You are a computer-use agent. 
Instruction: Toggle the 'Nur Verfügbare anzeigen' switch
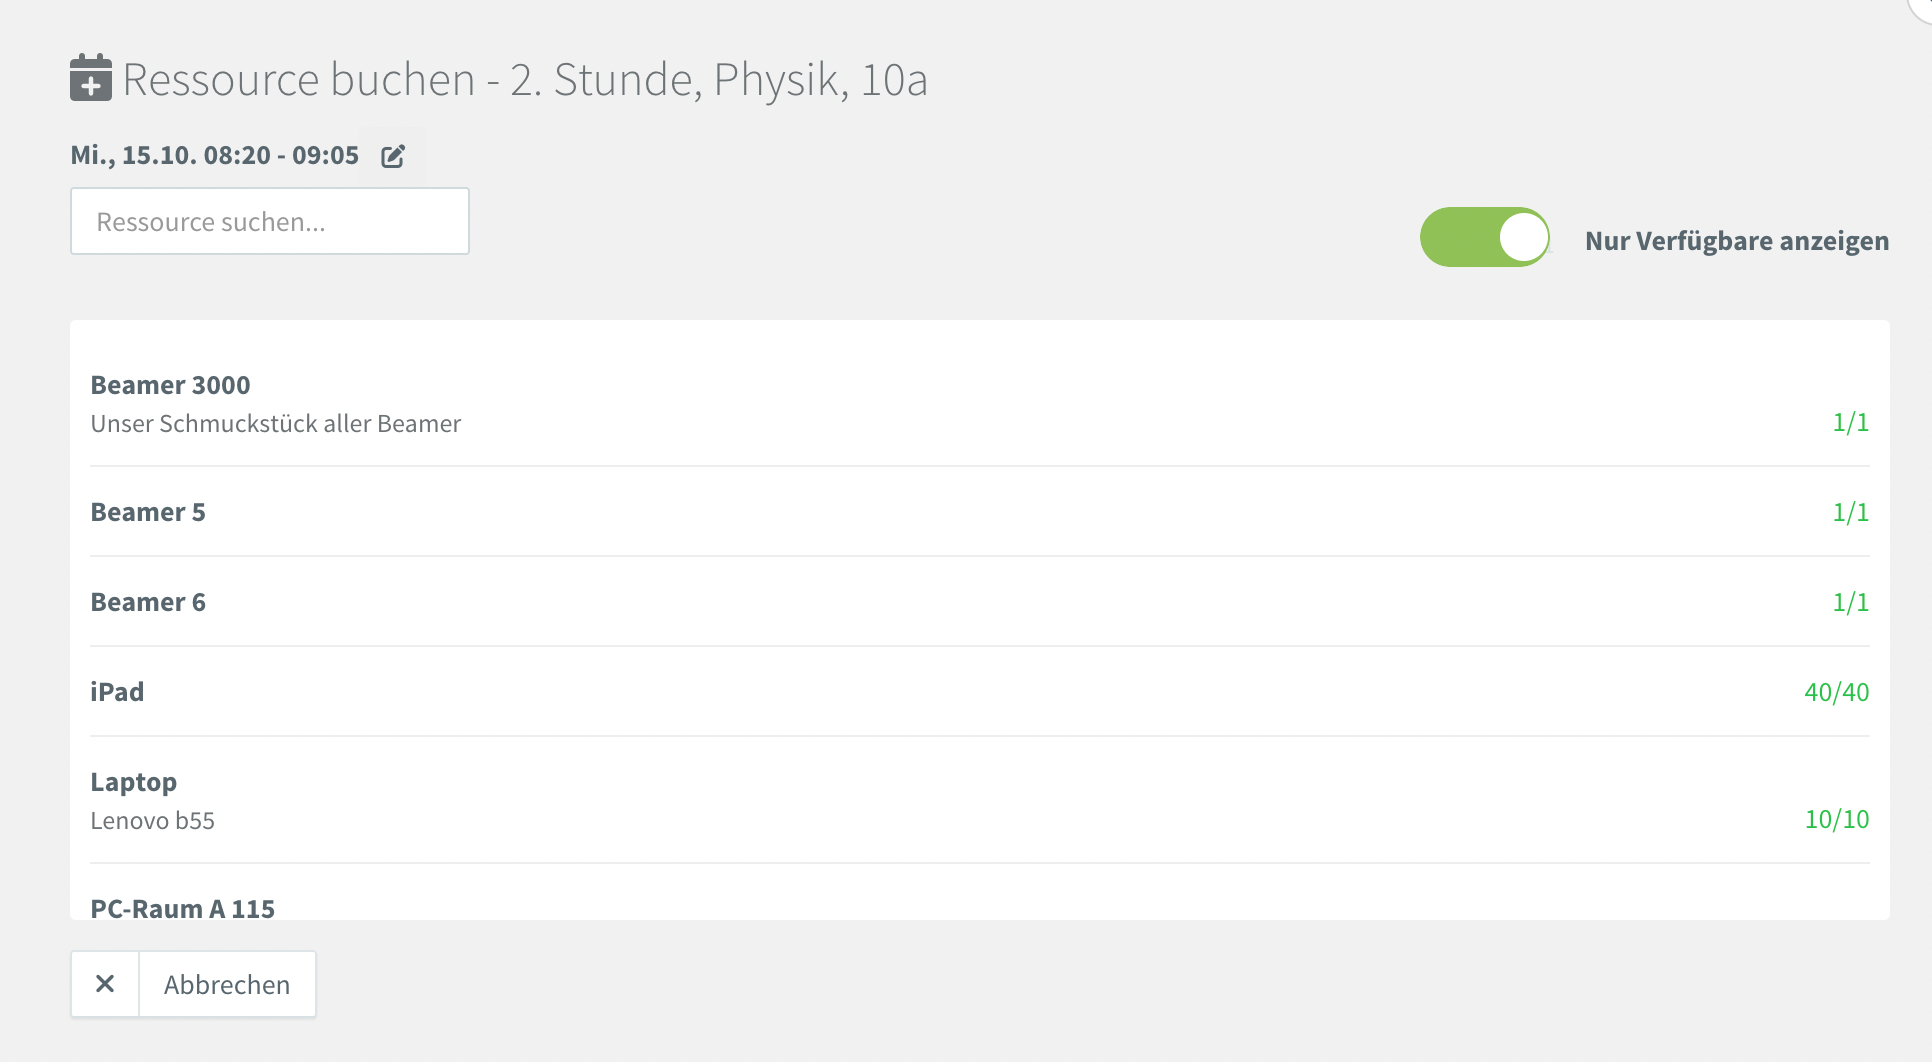[1484, 238]
